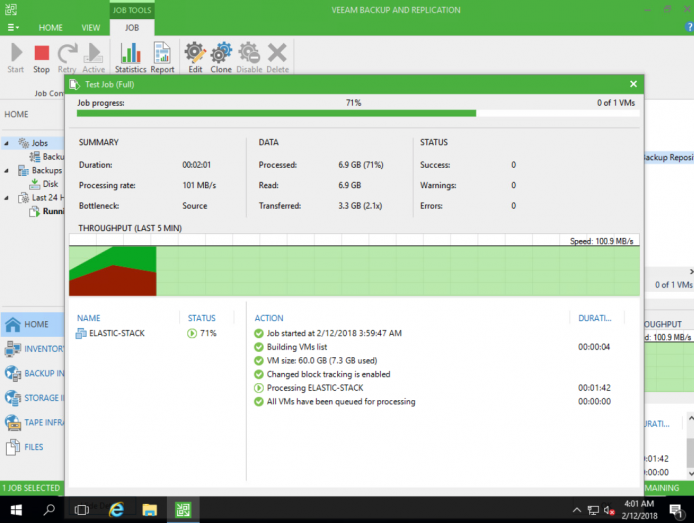The width and height of the screenshot is (694, 523).
Task: Open the Windows Start menu
Action: click(x=16, y=510)
